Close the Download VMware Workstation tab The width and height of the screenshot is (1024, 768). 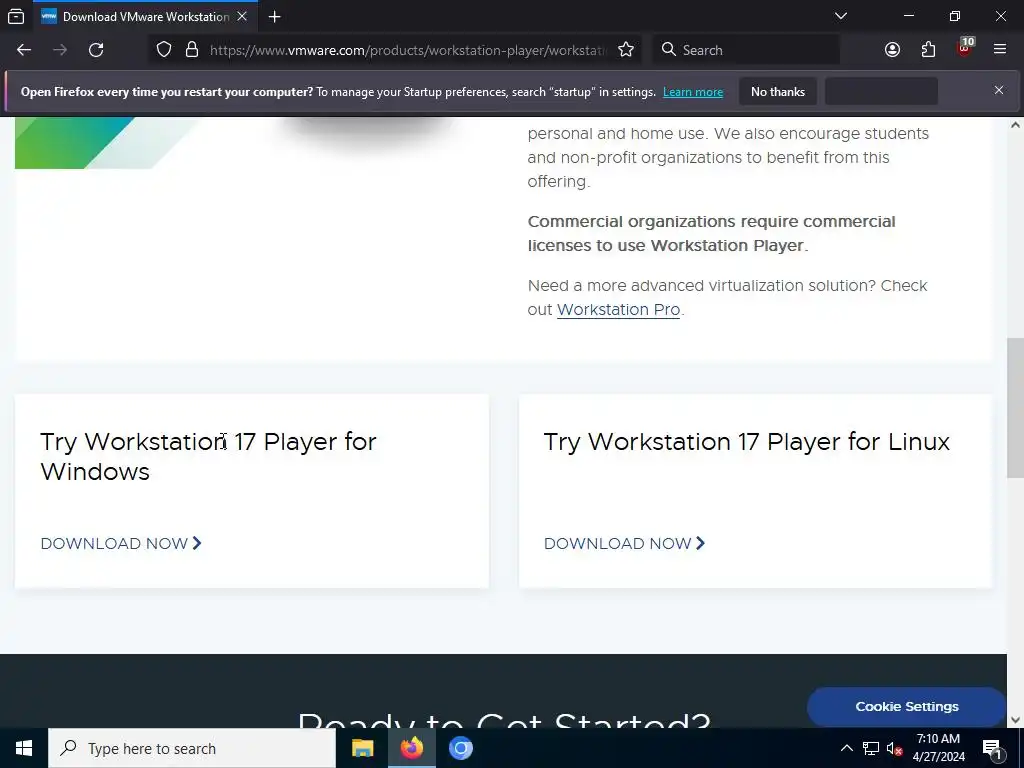(242, 16)
